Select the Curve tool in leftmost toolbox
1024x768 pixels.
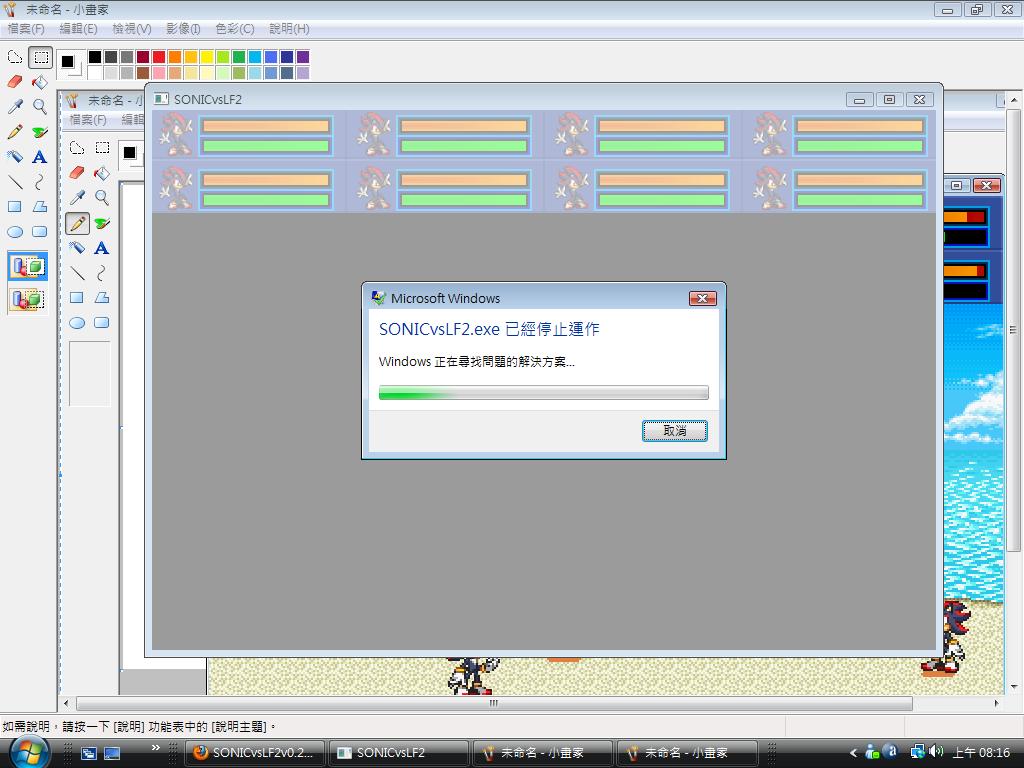[40, 182]
